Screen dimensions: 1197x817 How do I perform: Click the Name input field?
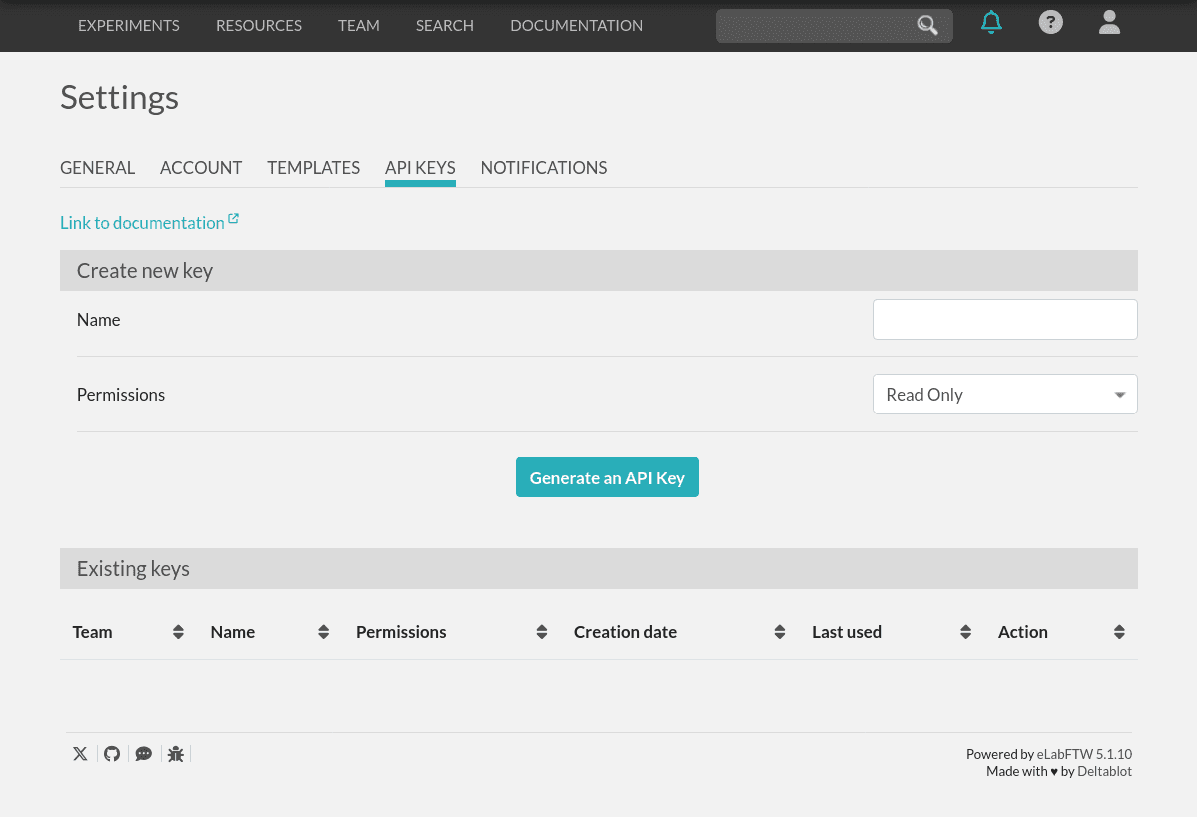(1004, 319)
